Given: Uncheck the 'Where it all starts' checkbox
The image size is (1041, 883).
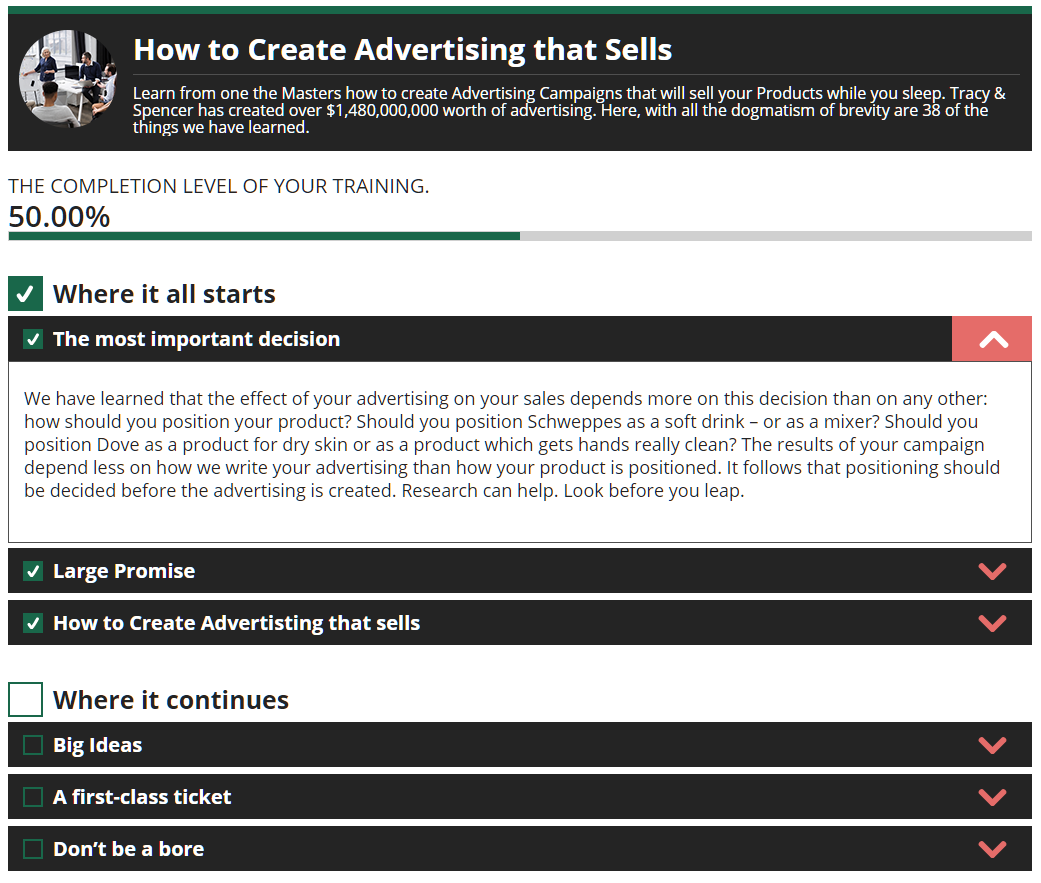Looking at the screenshot, I should coord(25,294).
